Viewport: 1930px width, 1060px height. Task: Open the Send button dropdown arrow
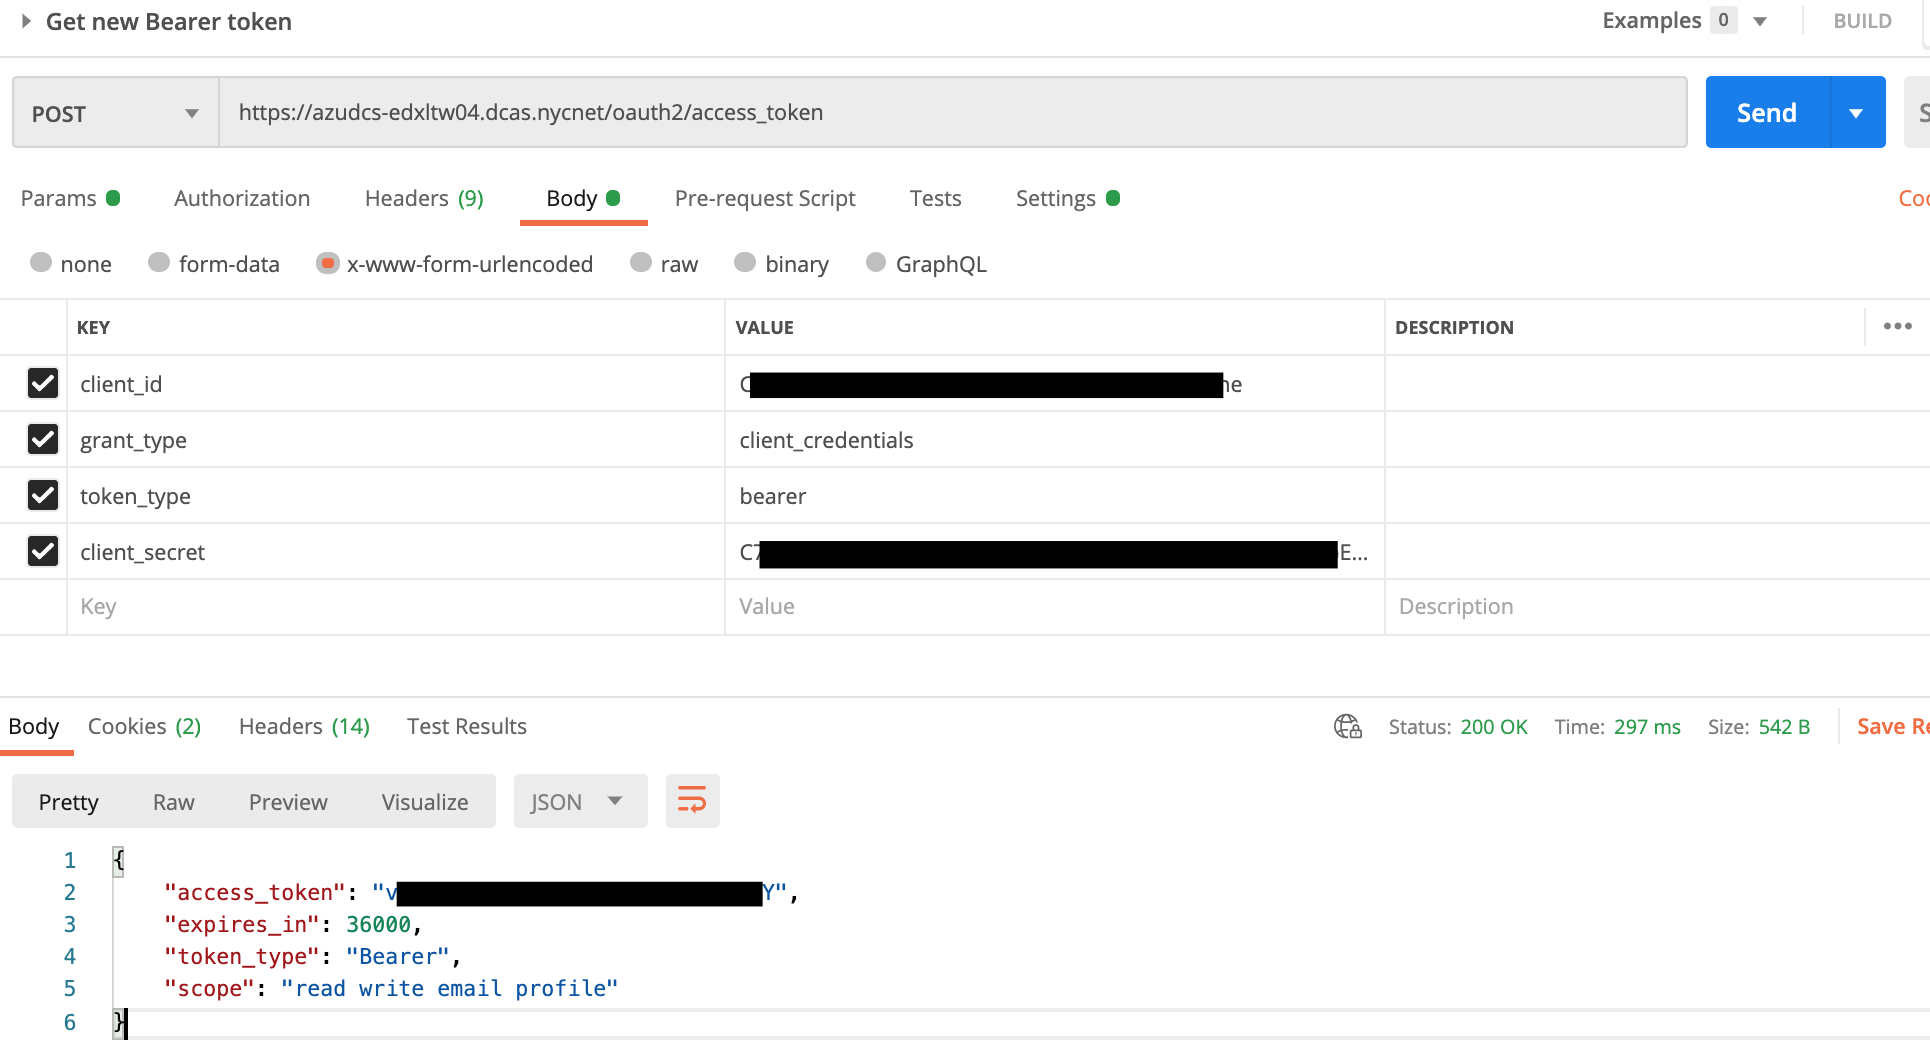click(1857, 113)
